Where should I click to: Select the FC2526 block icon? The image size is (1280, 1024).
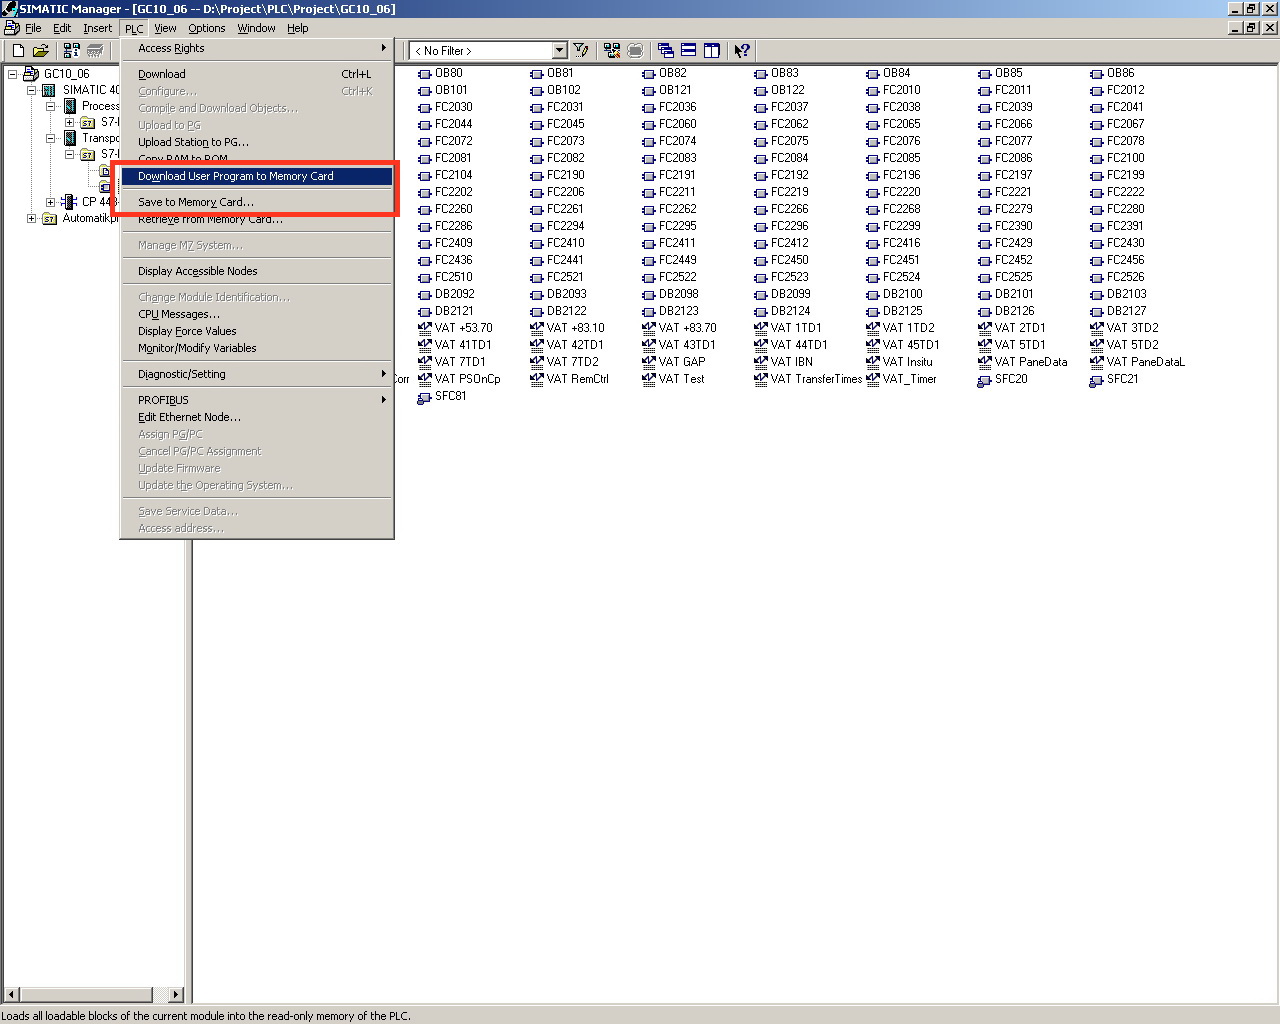point(1097,277)
